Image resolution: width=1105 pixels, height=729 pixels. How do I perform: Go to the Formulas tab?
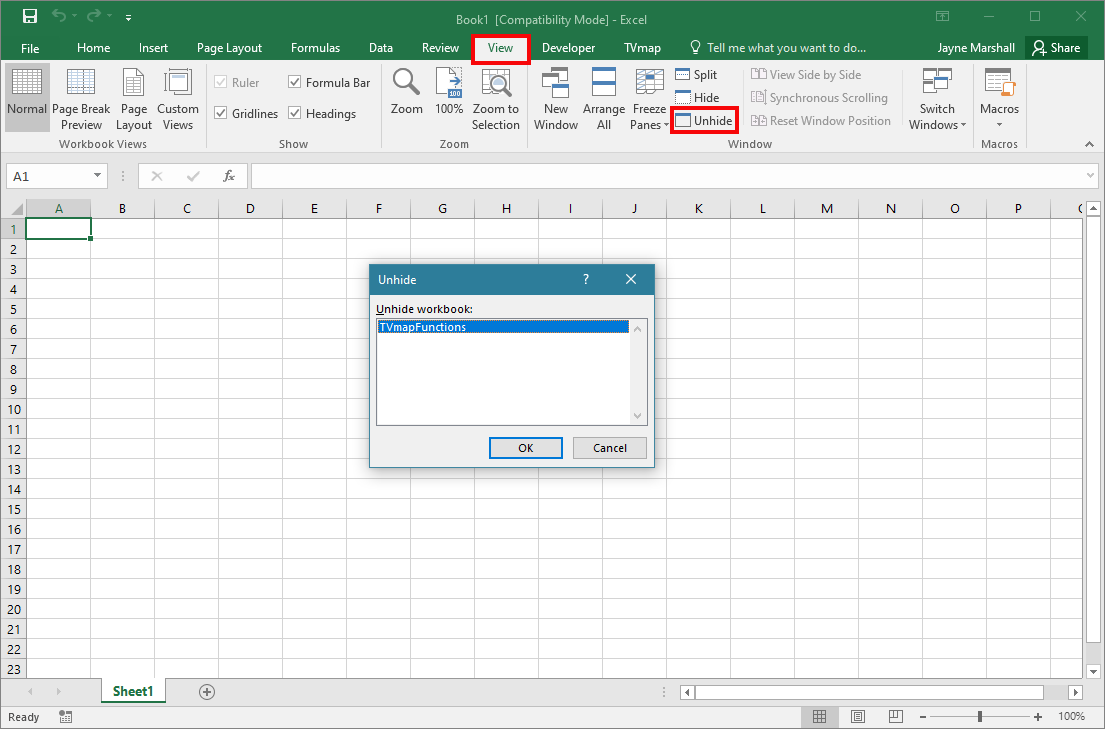[315, 48]
